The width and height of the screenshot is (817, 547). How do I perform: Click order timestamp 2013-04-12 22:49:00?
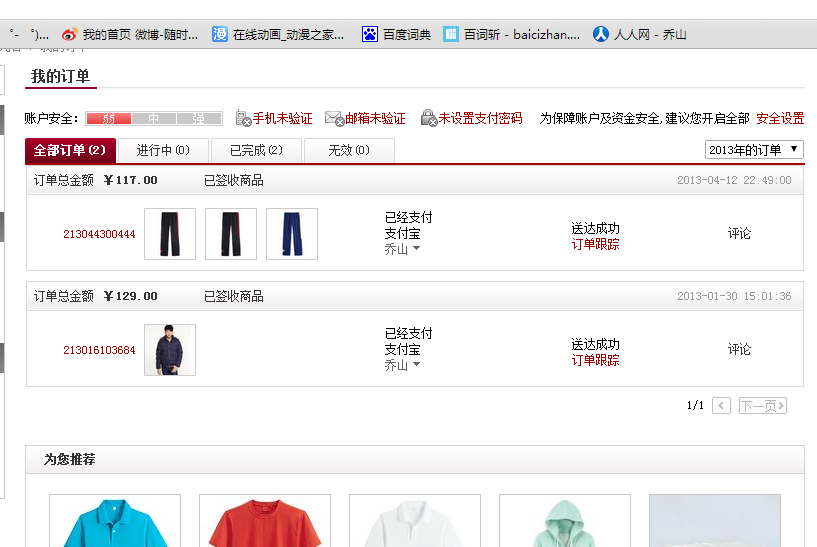734,180
